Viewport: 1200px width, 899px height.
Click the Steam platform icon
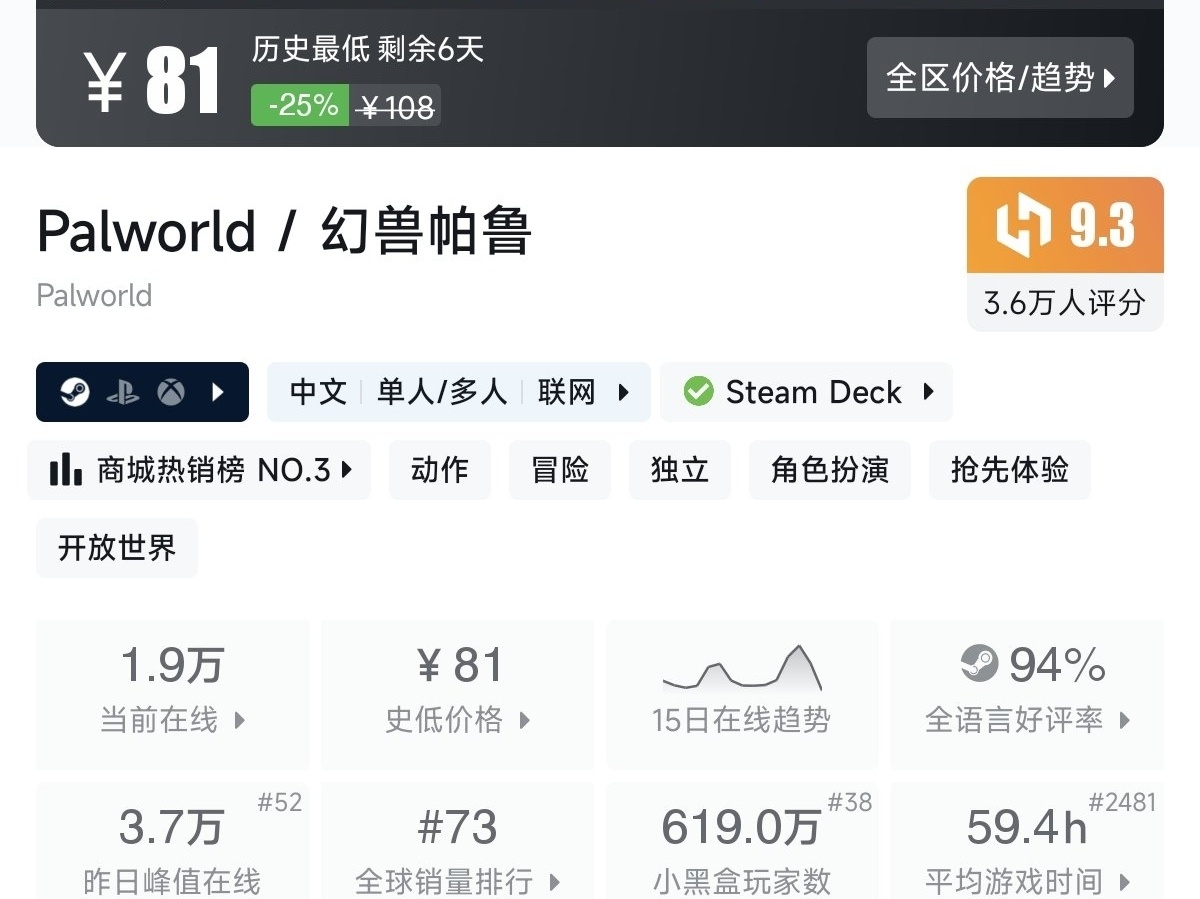[x=75, y=392]
